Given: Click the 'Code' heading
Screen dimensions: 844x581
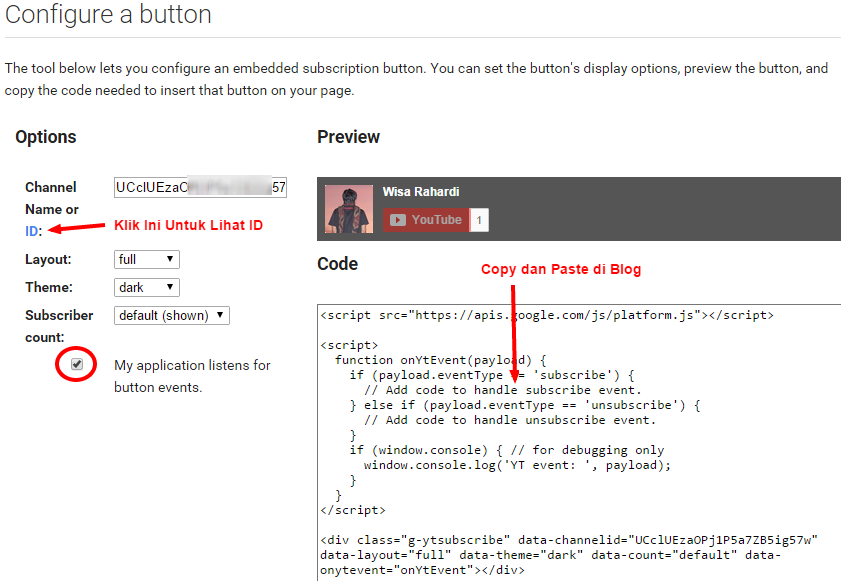Looking at the screenshot, I should (x=337, y=264).
